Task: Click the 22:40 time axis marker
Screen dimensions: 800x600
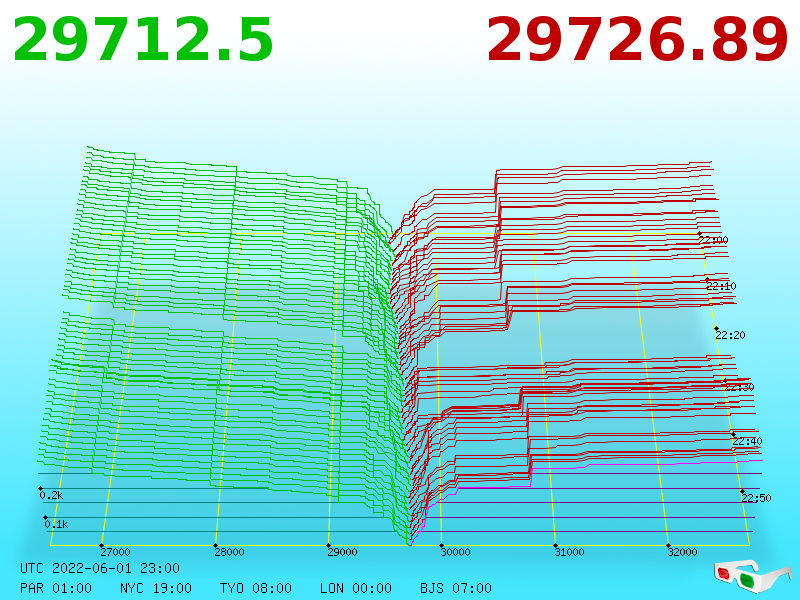Action: click(747, 441)
